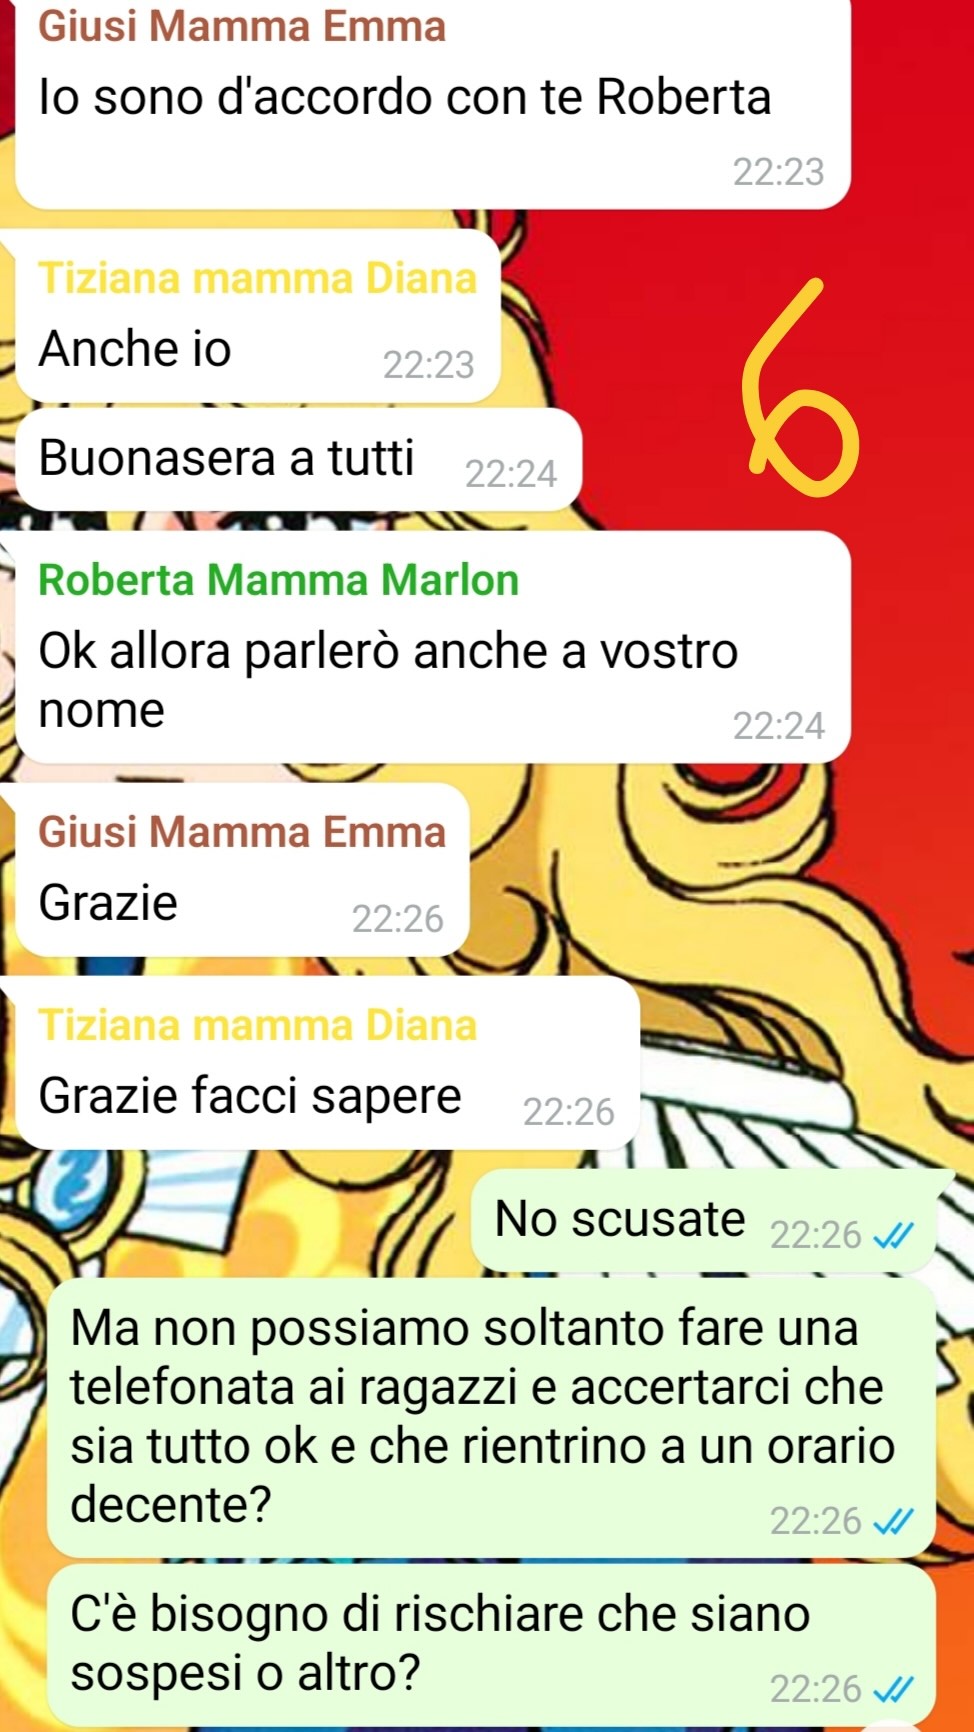Viewport: 974px width, 1732px height.
Task: Click the 22:24 timestamp on Roberta's message
Action: coord(779,725)
